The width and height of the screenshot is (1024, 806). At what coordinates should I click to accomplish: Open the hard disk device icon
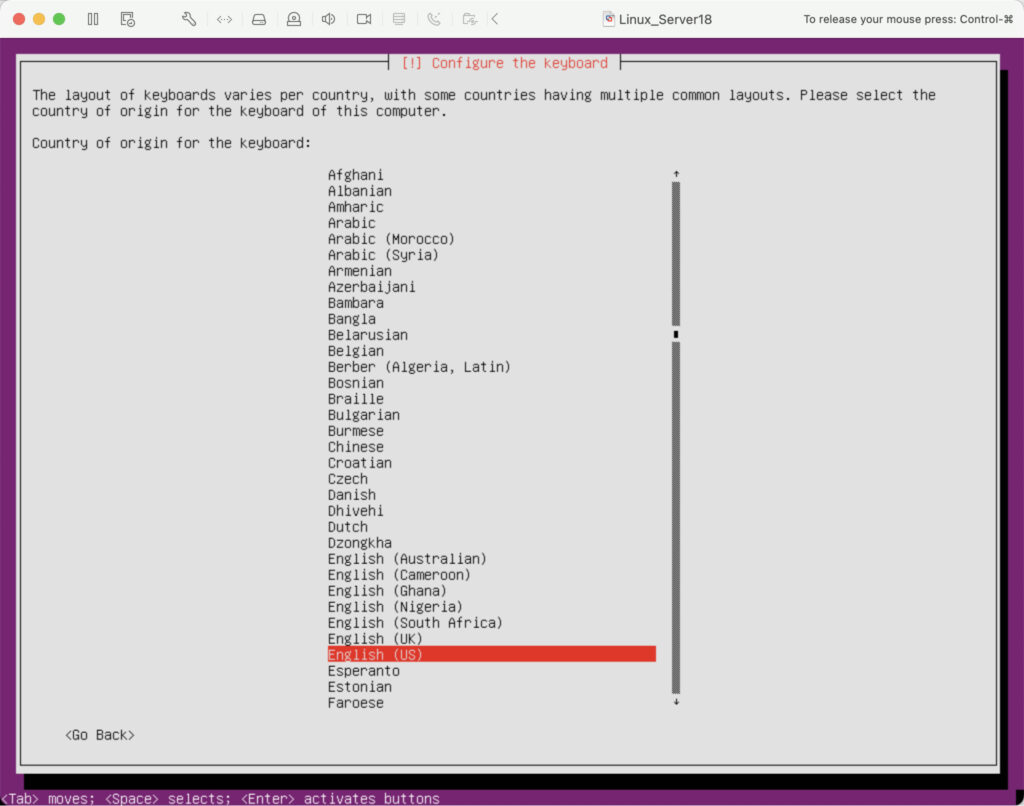pyautogui.click(x=259, y=19)
